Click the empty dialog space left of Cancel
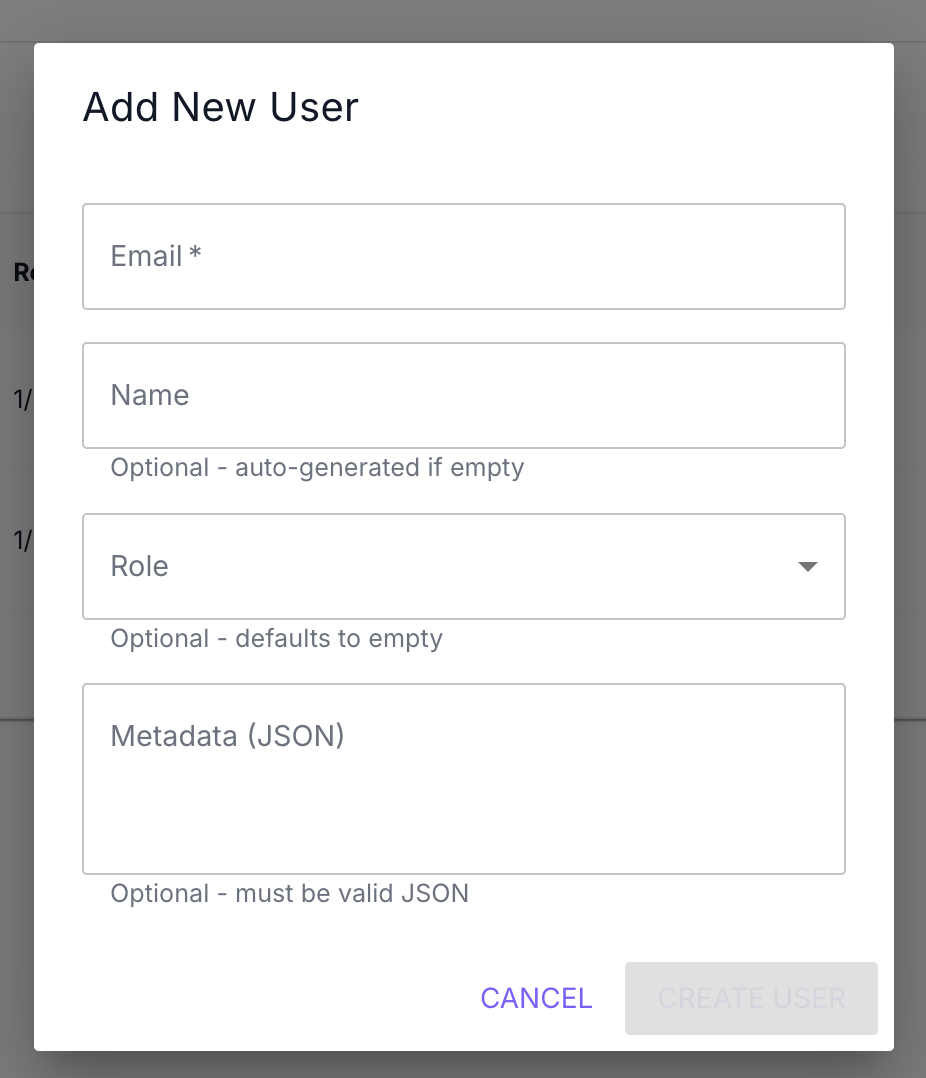The height and width of the screenshot is (1078, 926). (250, 998)
